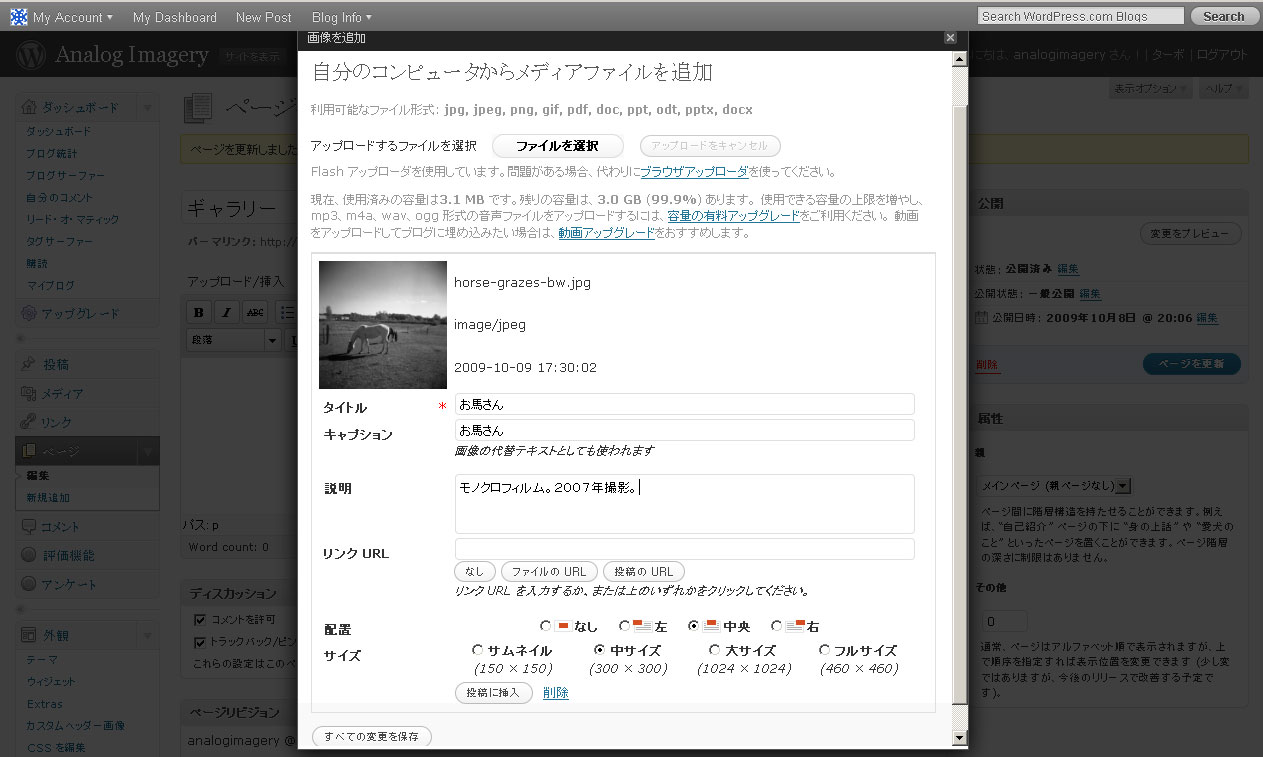Open the My Account dropdown menu
1263x757 pixels.
click(x=73, y=17)
